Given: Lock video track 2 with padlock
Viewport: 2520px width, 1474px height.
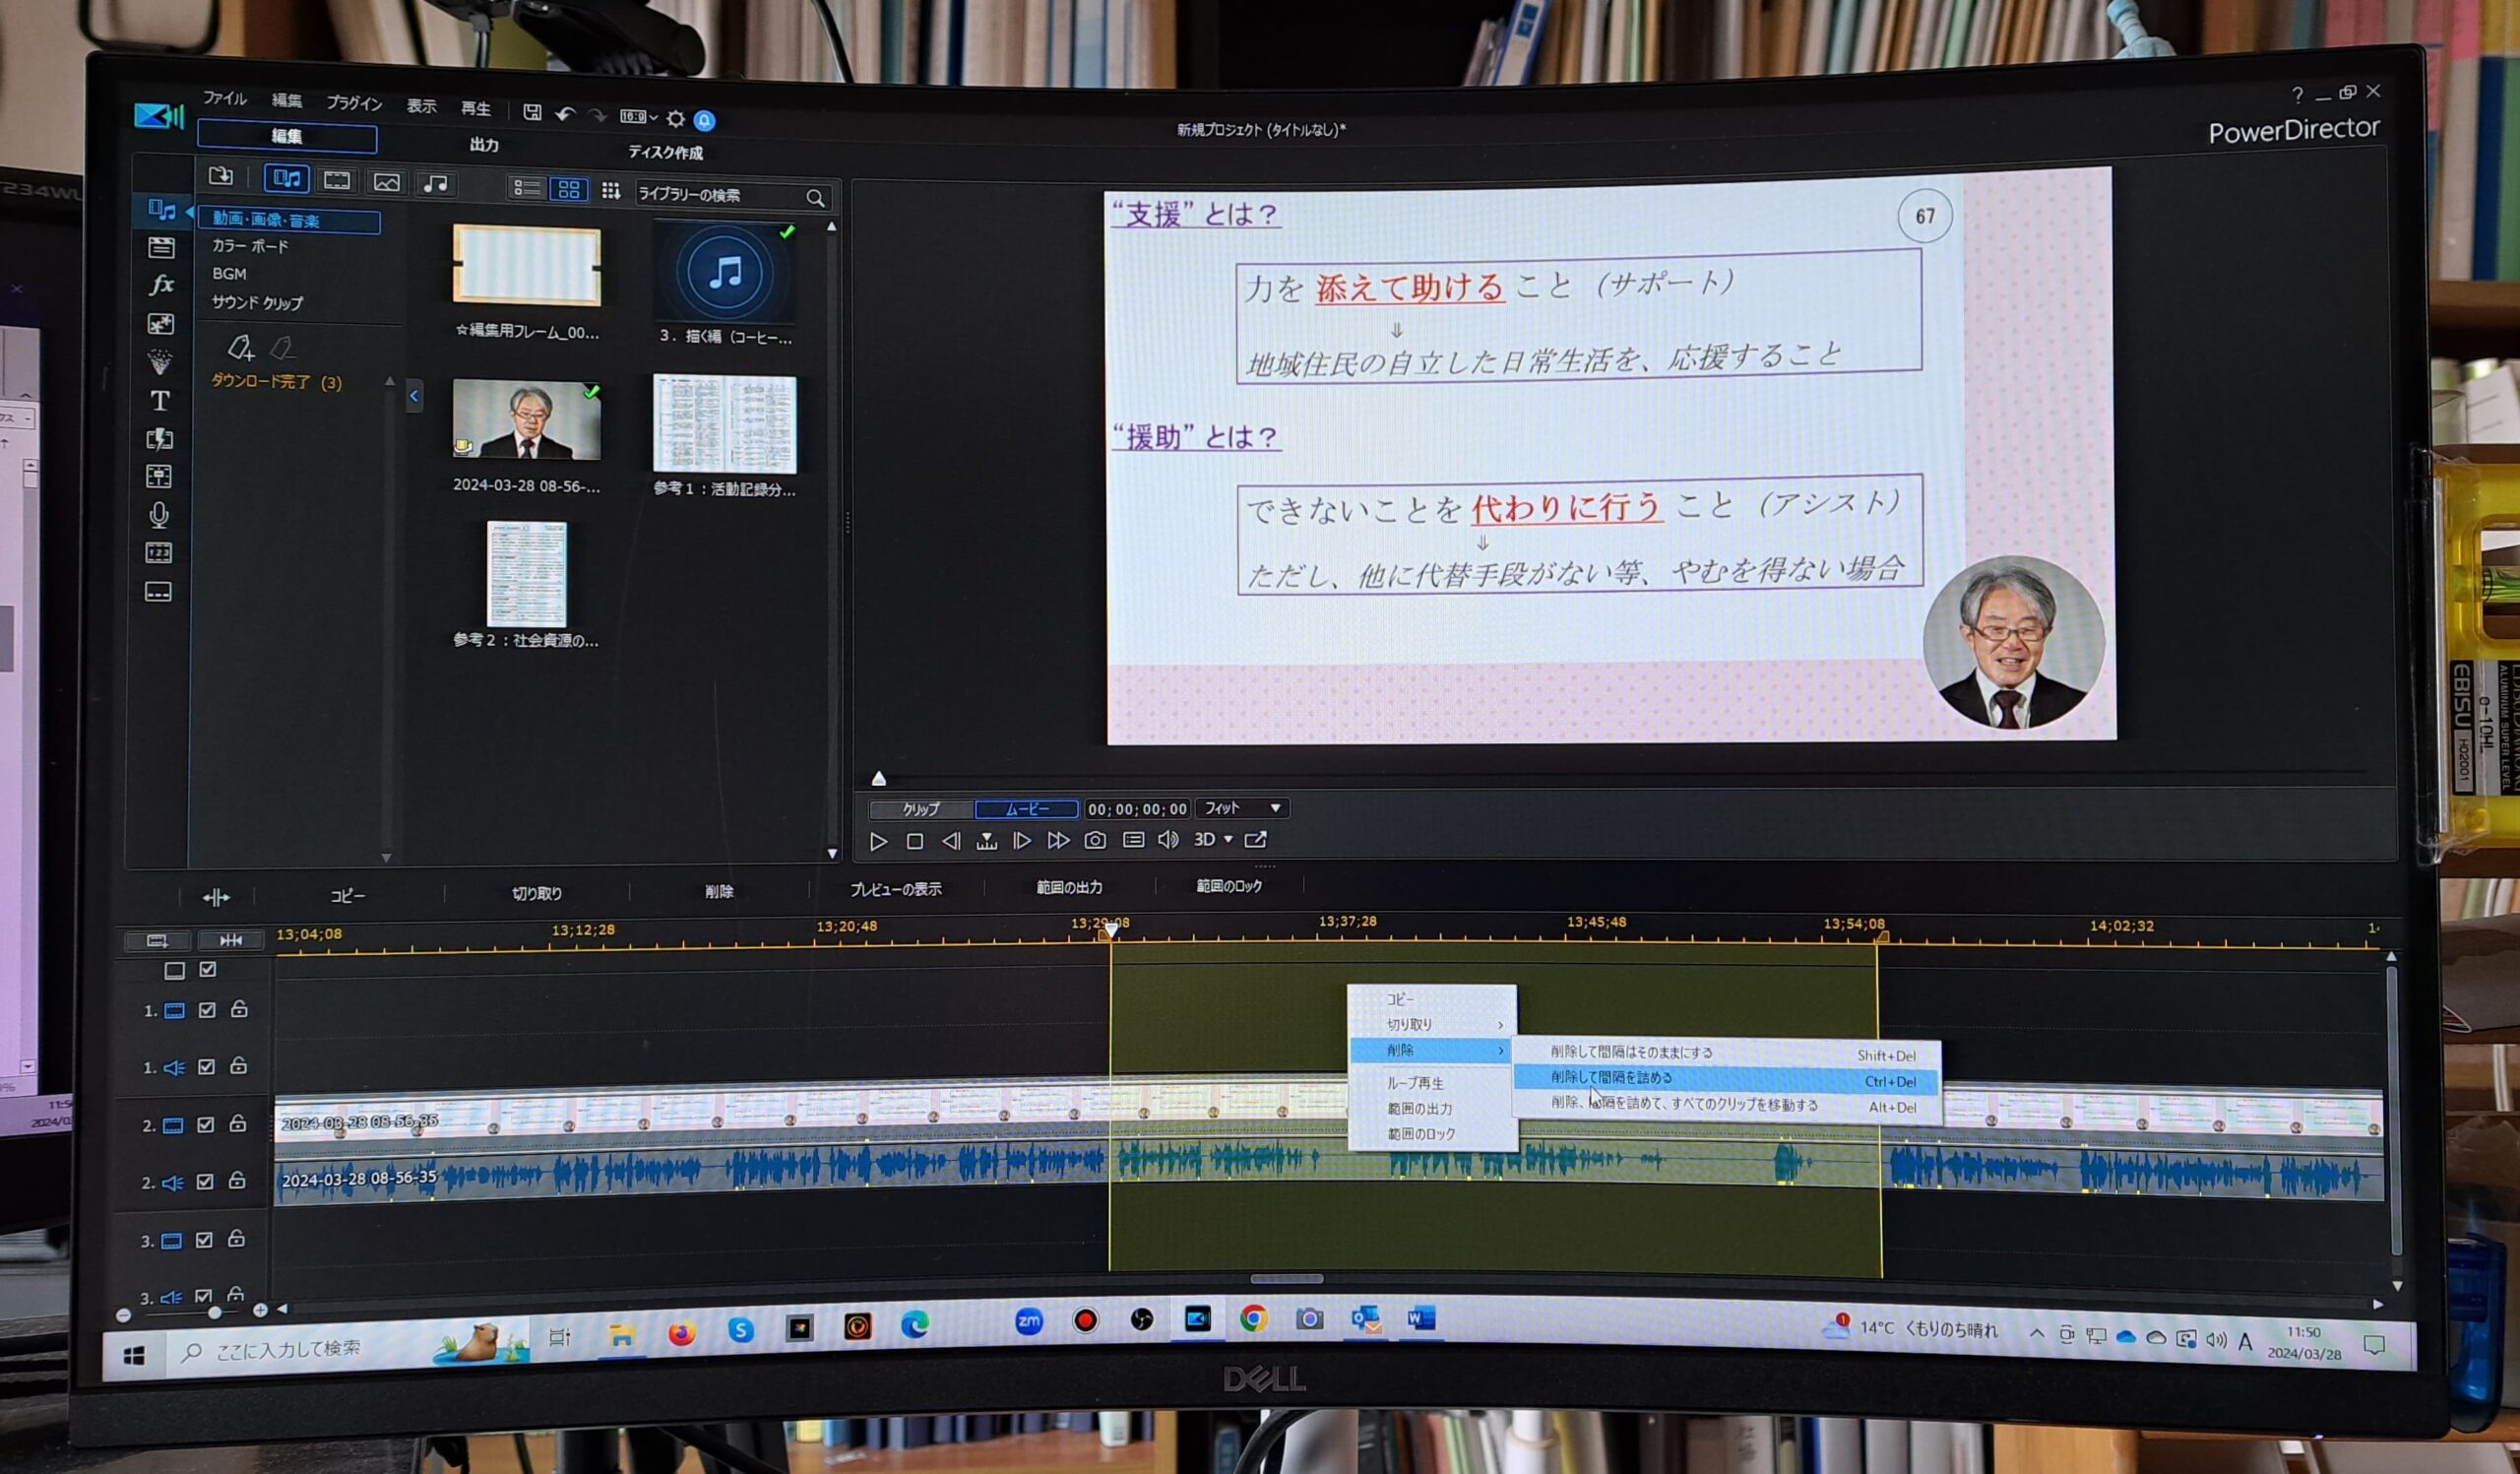Looking at the screenshot, I should click(x=237, y=1124).
